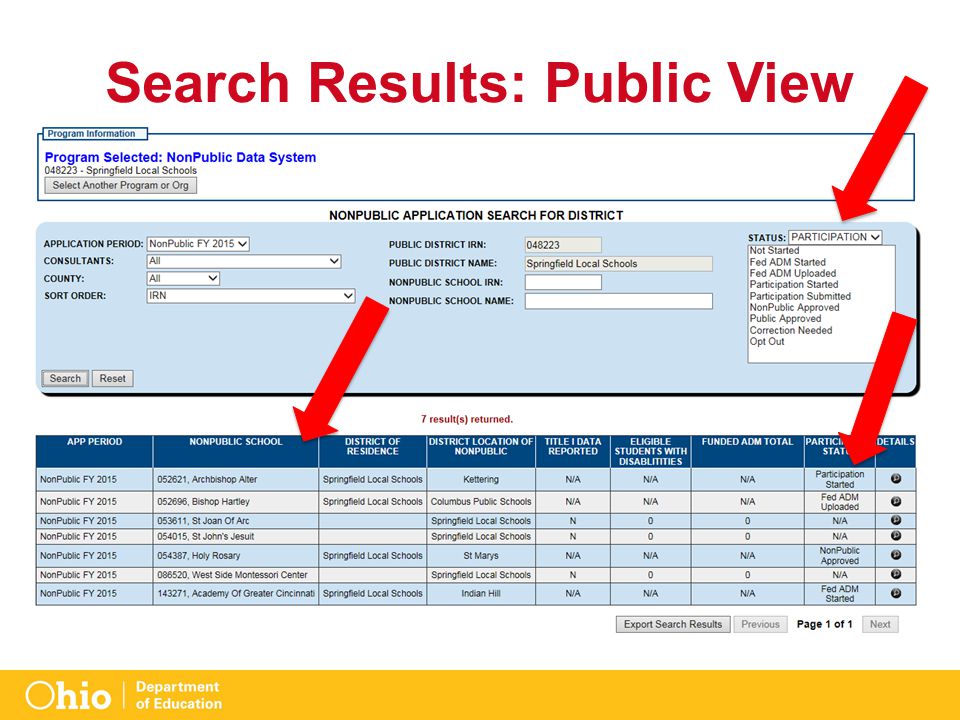This screenshot has width=960, height=720.
Task: Select 'Participation Submitted' status option
Action: tap(800, 296)
